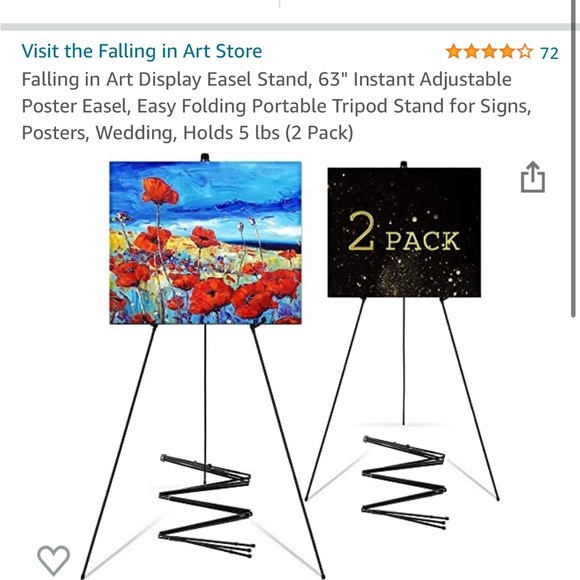Click the folded easel under the right stand
The height and width of the screenshot is (580, 580).
point(405,482)
